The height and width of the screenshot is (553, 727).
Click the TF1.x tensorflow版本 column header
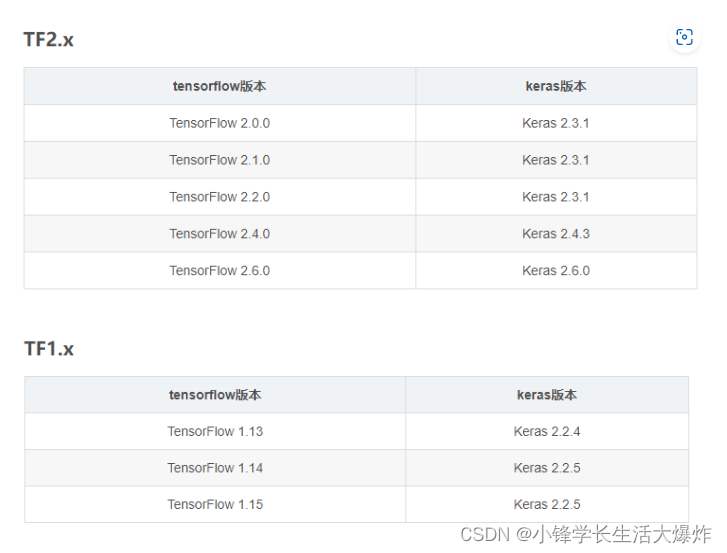click(215, 395)
